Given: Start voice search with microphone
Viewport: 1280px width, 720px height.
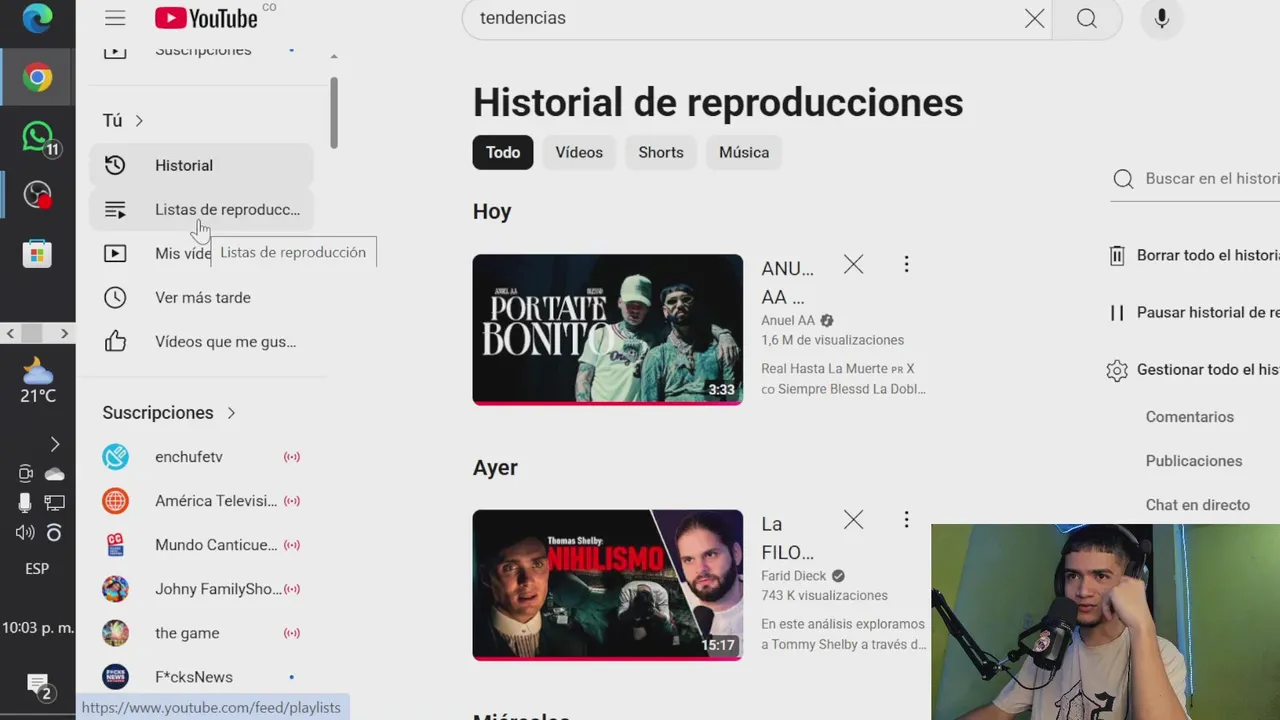Looking at the screenshot, I should 1161,18.
